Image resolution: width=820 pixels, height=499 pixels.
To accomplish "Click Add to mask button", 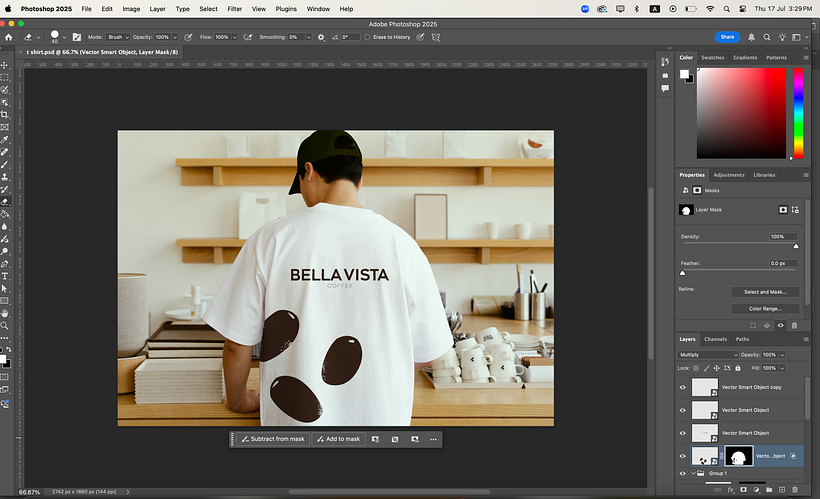I will (x=338, y=439).
